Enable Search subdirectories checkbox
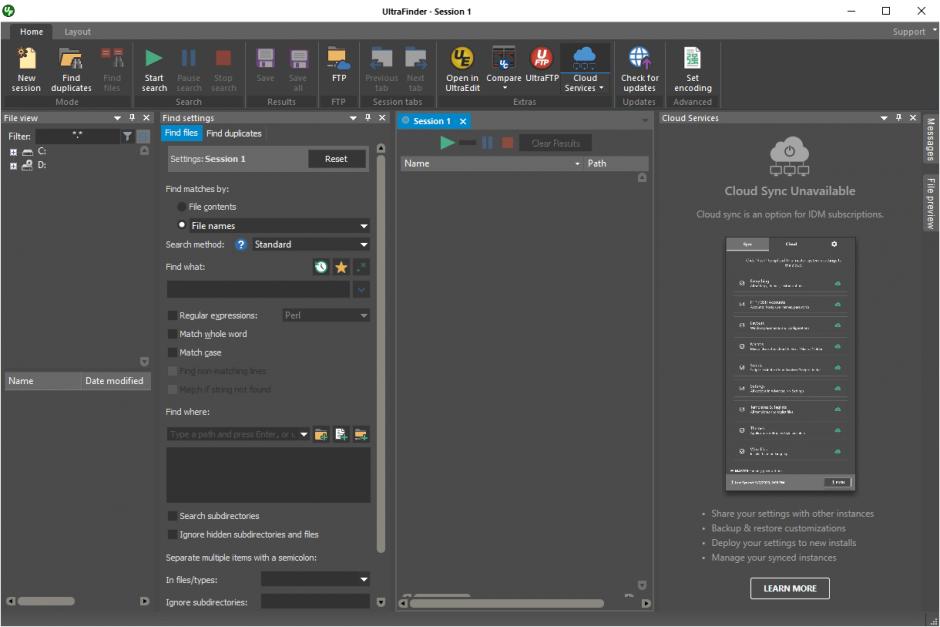The width and height of the screenshot is (940, 627). point(172,516)
